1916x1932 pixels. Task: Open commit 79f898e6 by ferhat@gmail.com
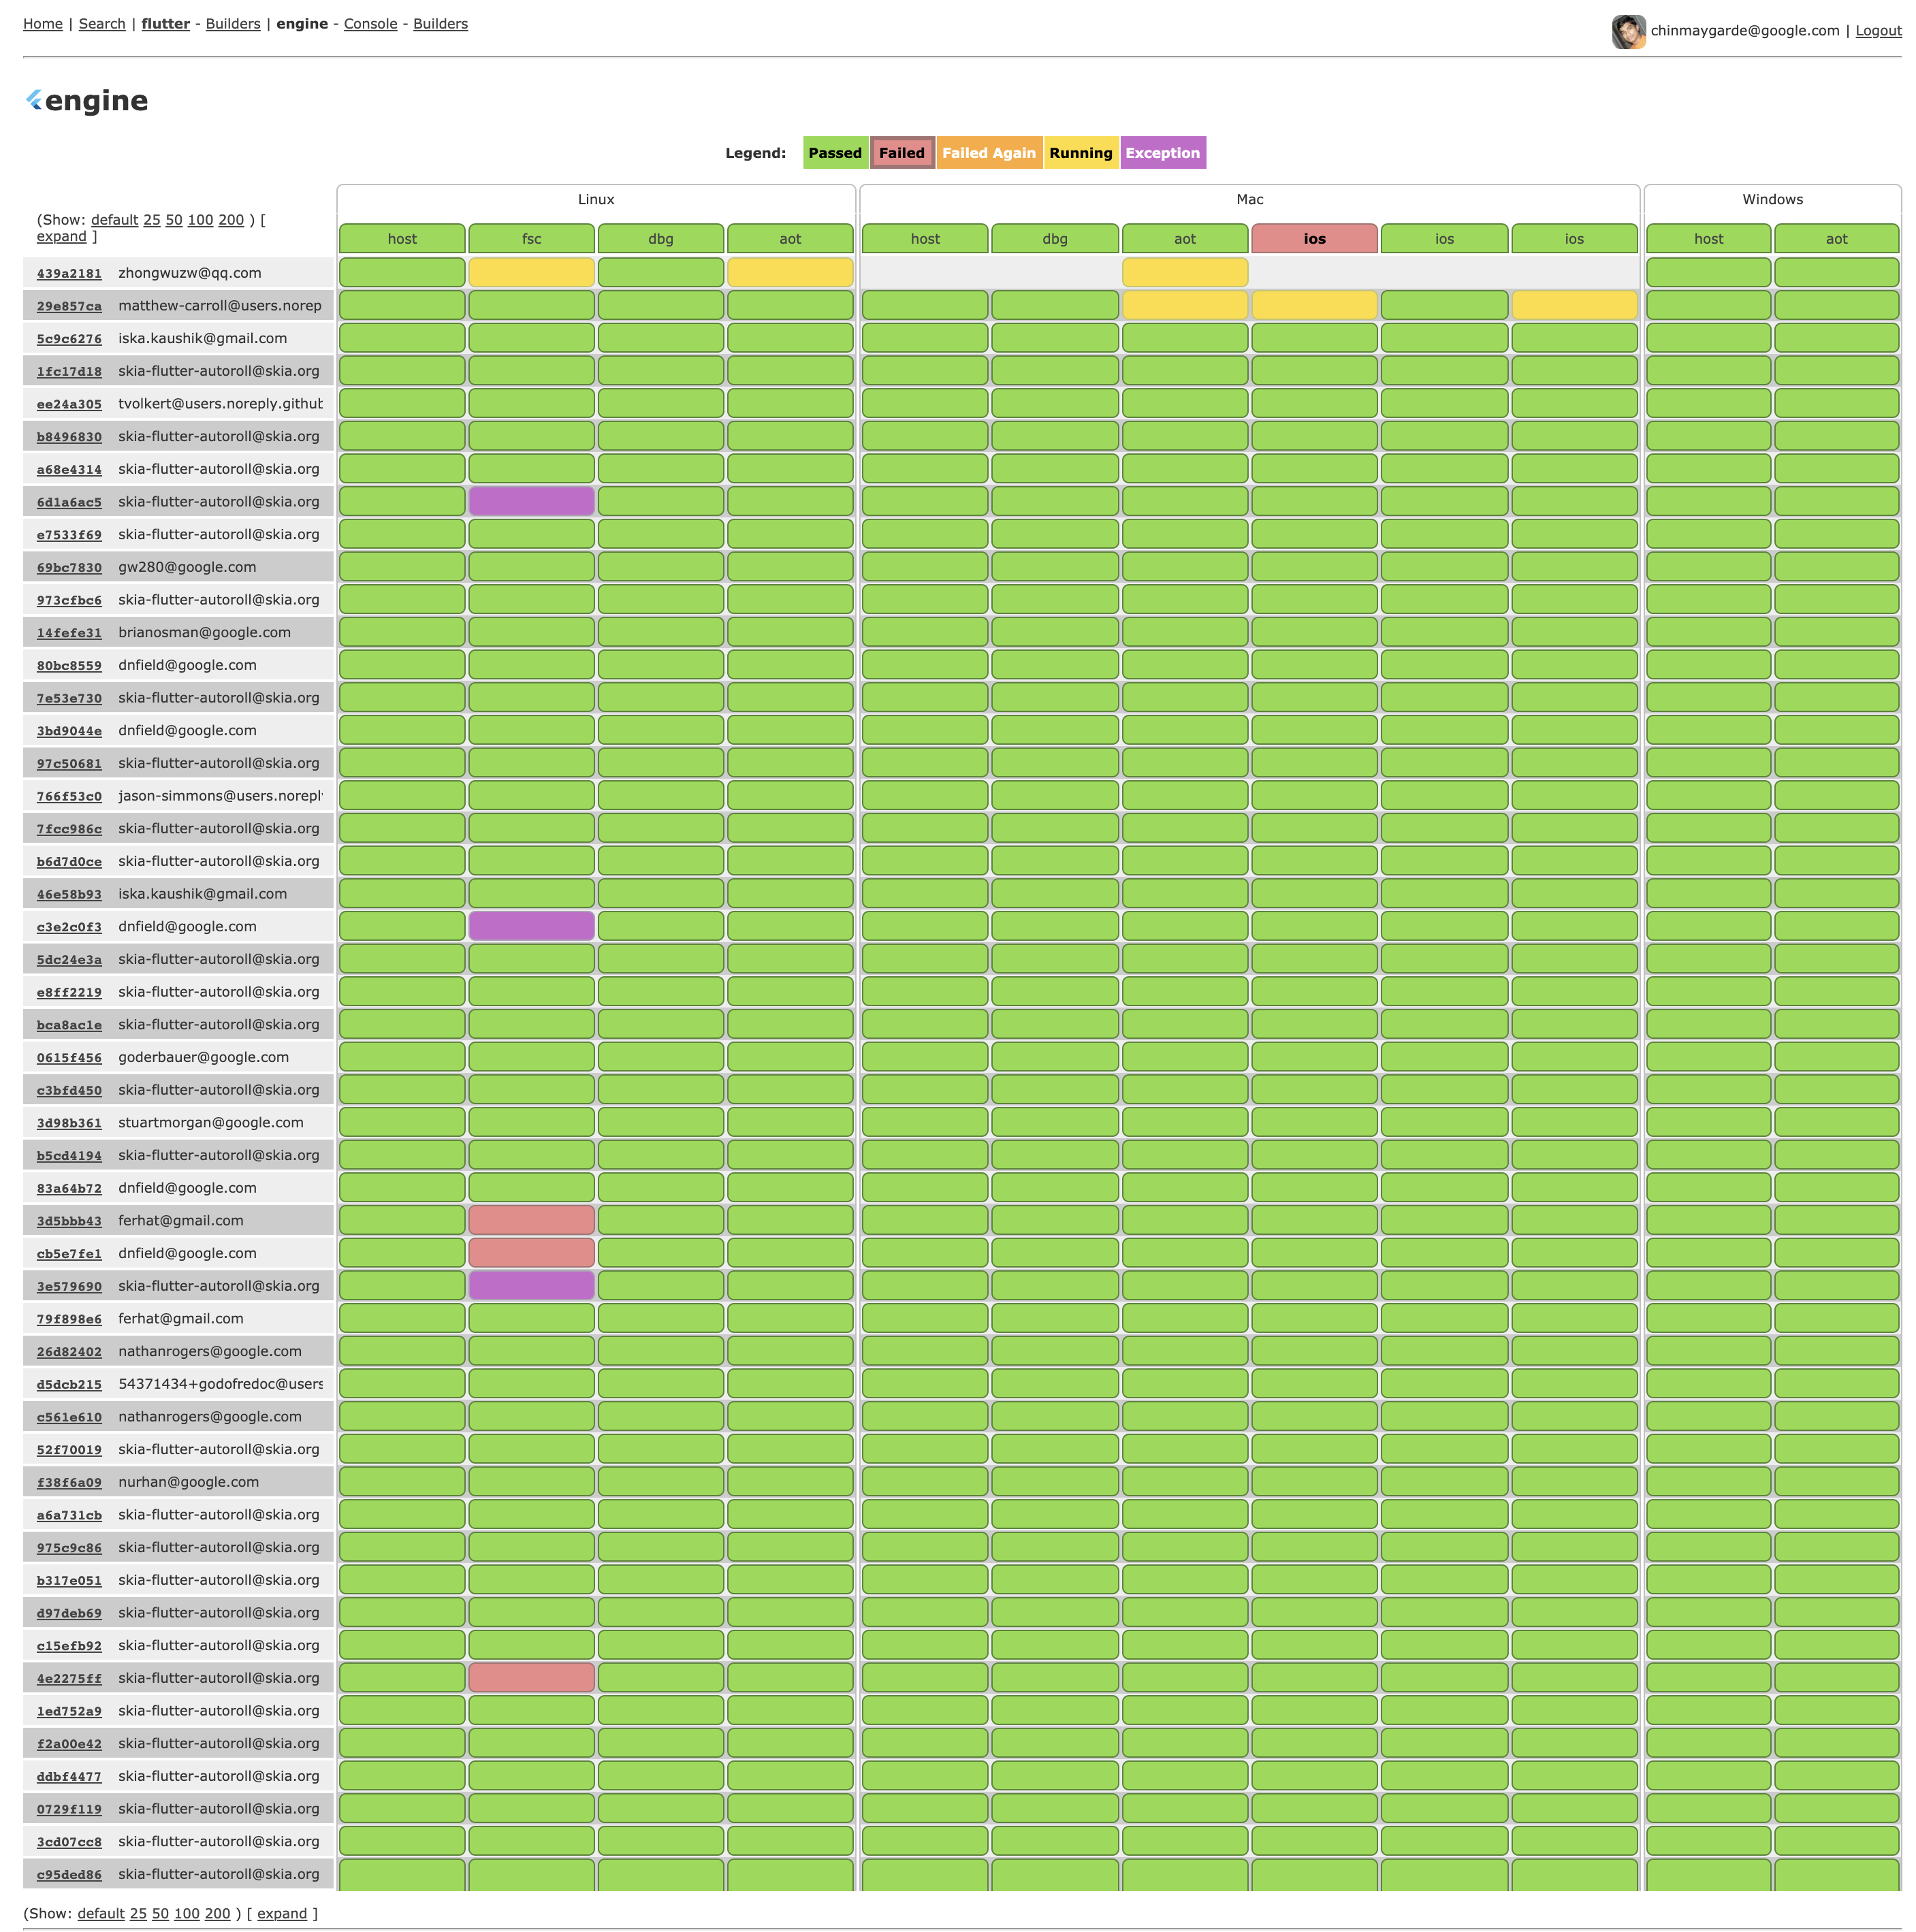(x=68, y=1319)
